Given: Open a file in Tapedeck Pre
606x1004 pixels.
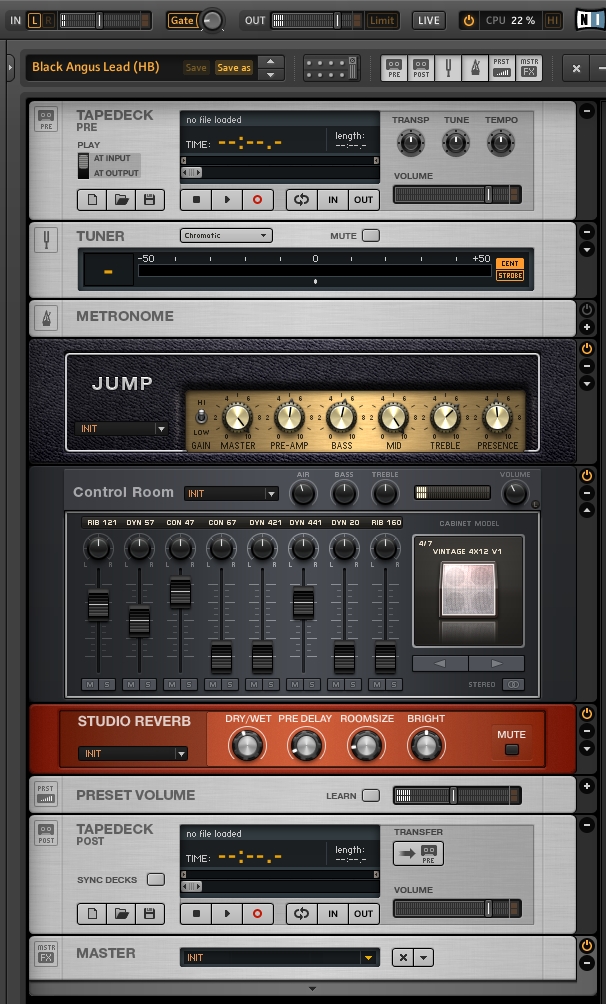Looking at the screenshot, I should (121, 200).
